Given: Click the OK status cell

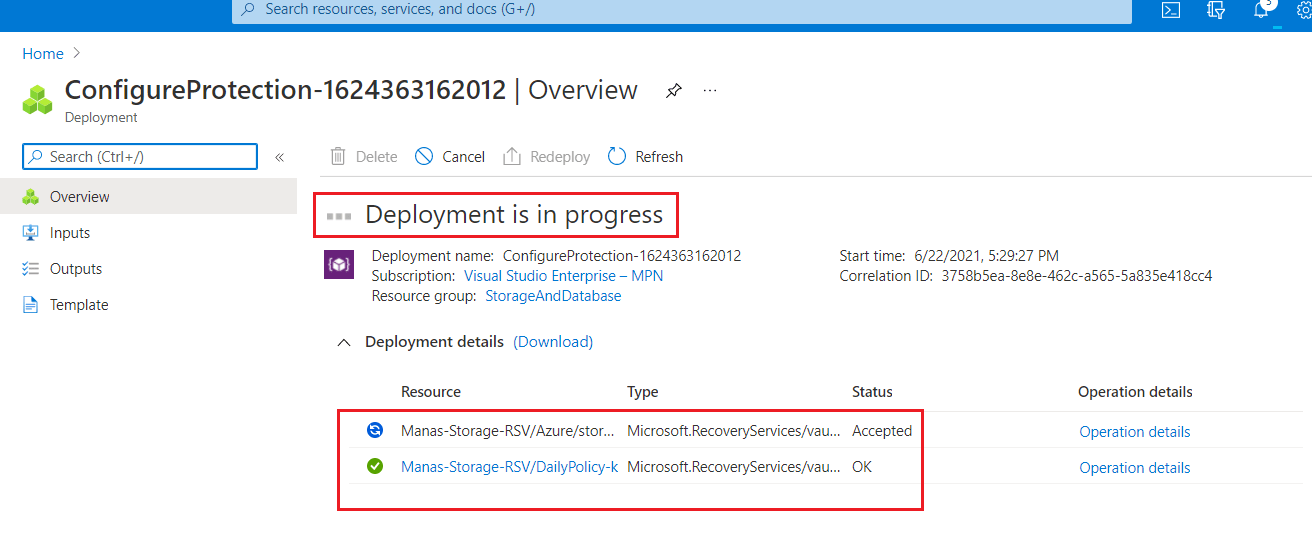Looking at the screenshot, I should click(862, 467).
